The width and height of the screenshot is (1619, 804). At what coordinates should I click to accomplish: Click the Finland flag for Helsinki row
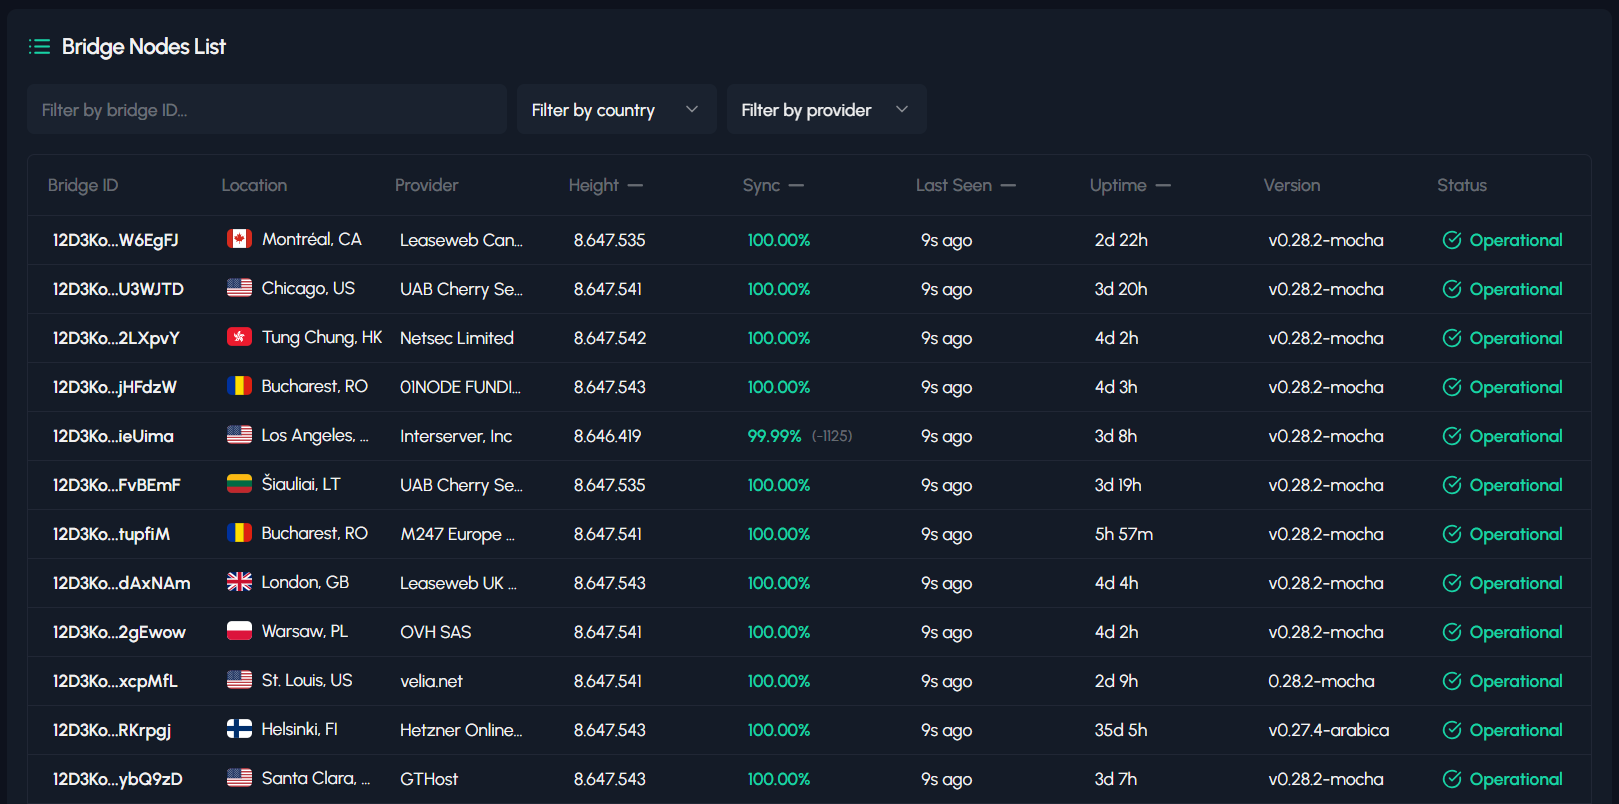point(239,729)
